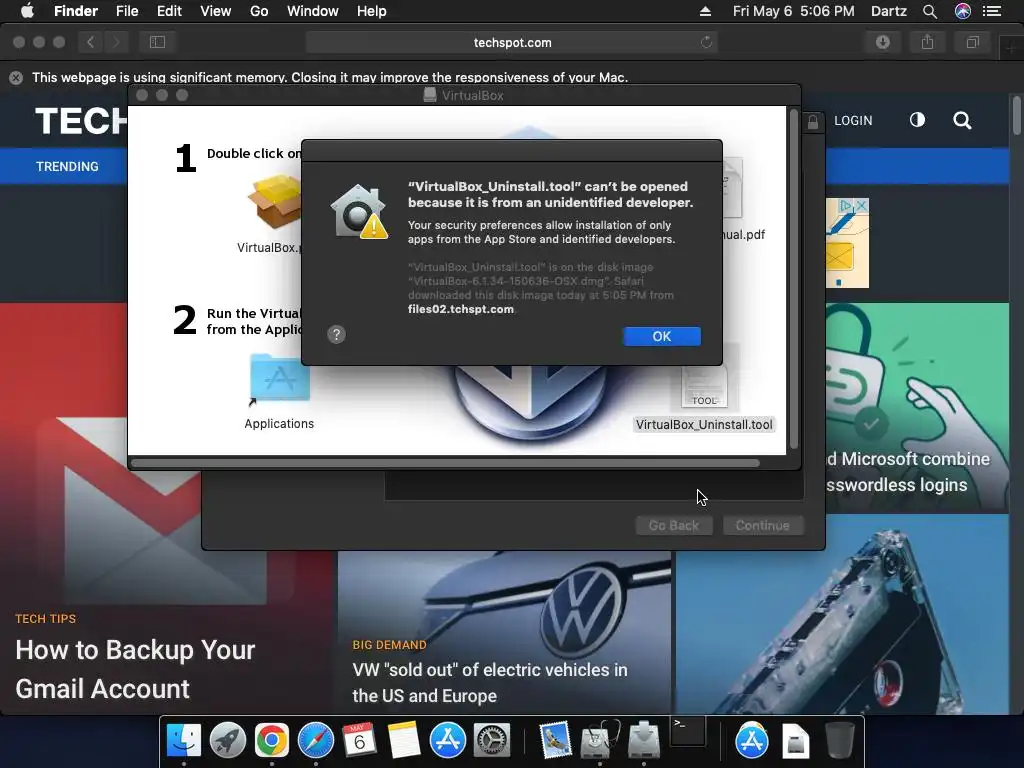Click the eject icon in menu bar
The width and height of the screenshot is (1024, 768).
pyautogui.click(x=705, y=11)
